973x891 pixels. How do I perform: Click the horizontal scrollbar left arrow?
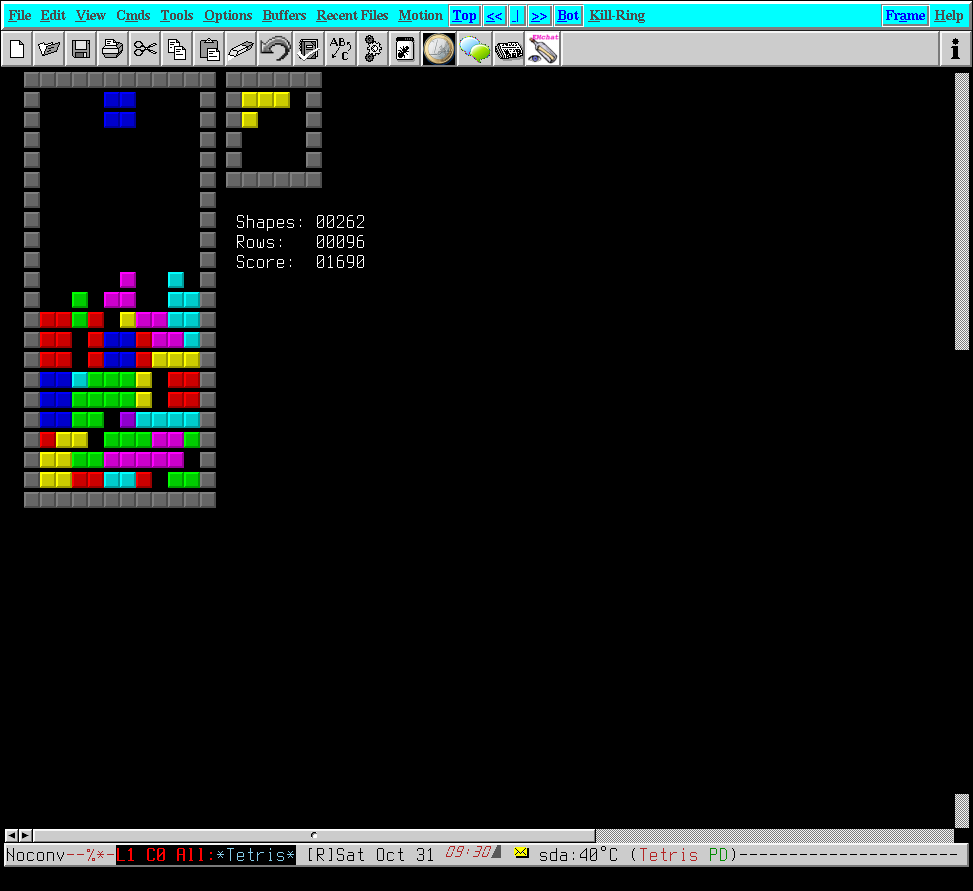[x=11, y=835]
